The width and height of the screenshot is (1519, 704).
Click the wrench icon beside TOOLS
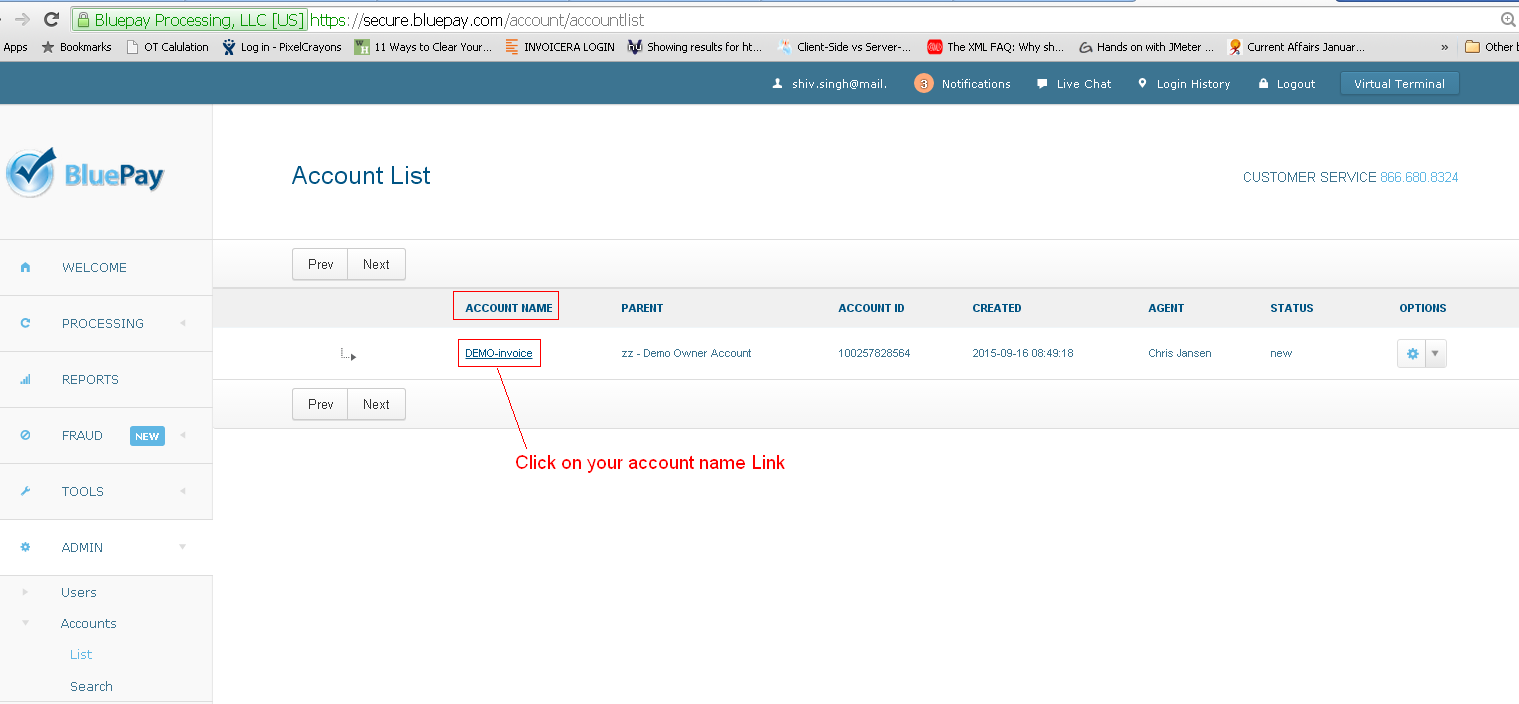tap(26, 491)
